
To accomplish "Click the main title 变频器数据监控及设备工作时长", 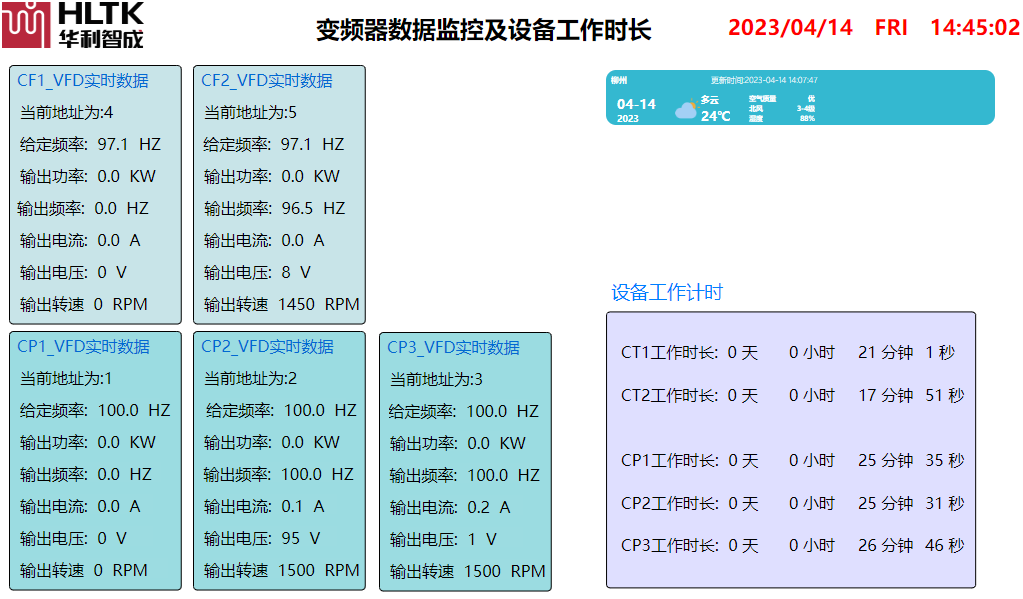I will tap(483, 30).
